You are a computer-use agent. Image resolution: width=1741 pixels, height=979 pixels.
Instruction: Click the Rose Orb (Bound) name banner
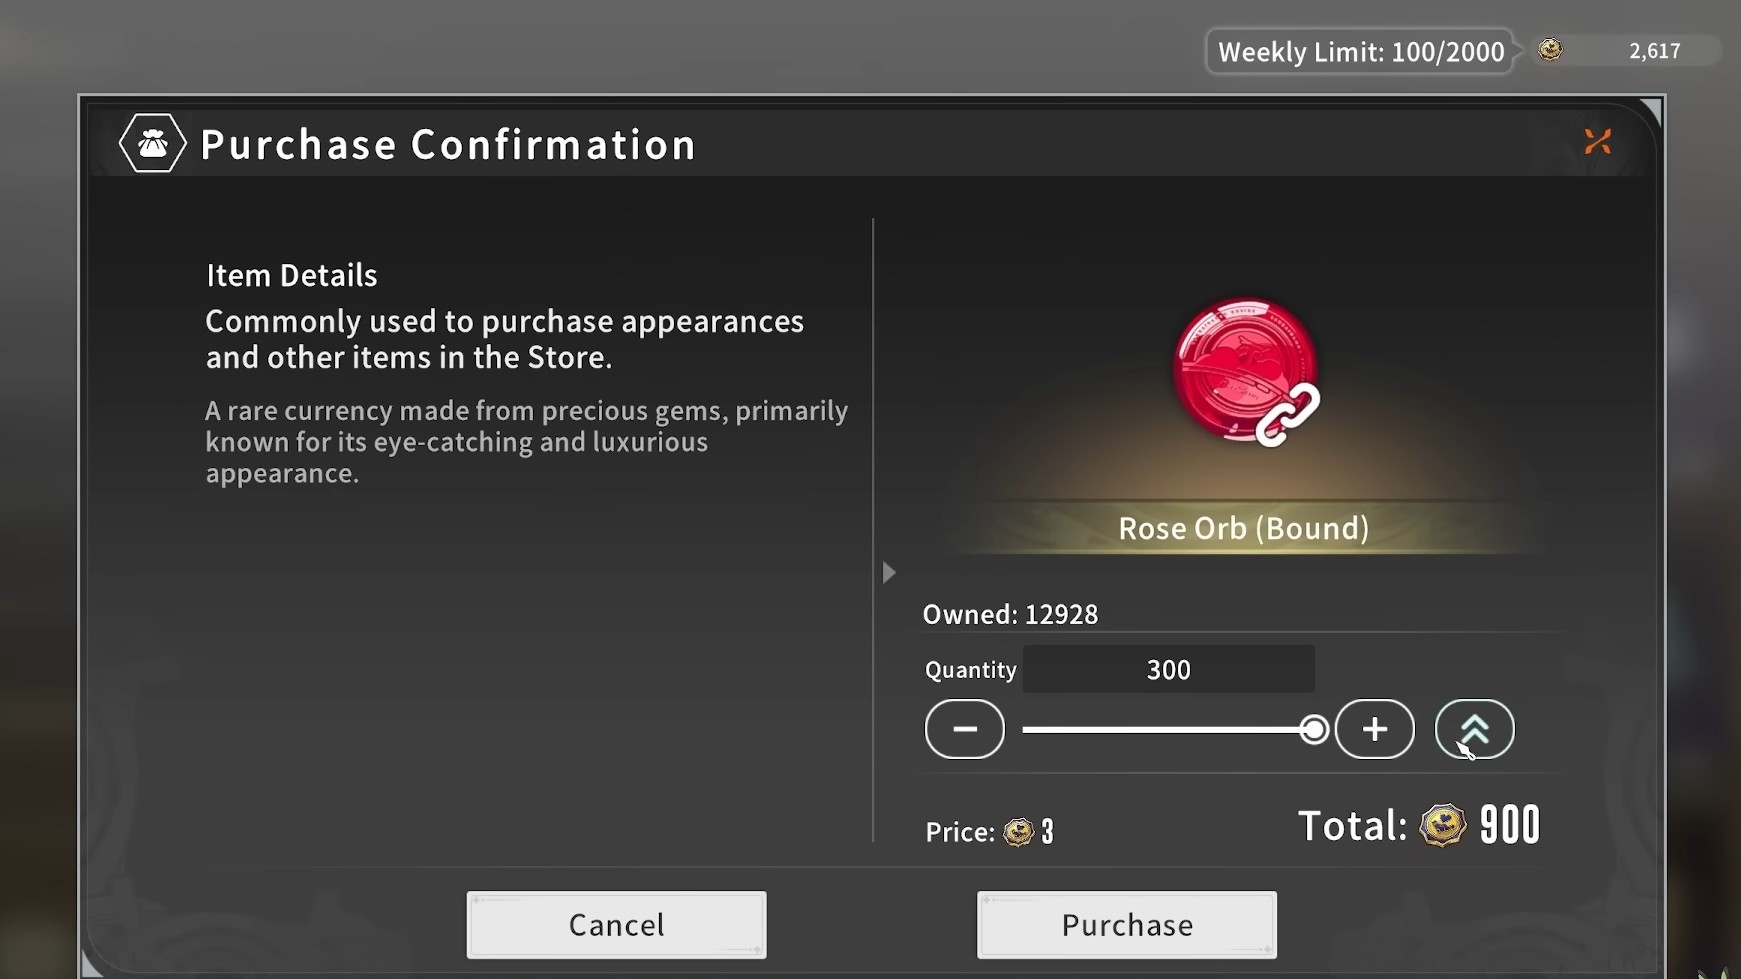click(x=1243, y=528)
